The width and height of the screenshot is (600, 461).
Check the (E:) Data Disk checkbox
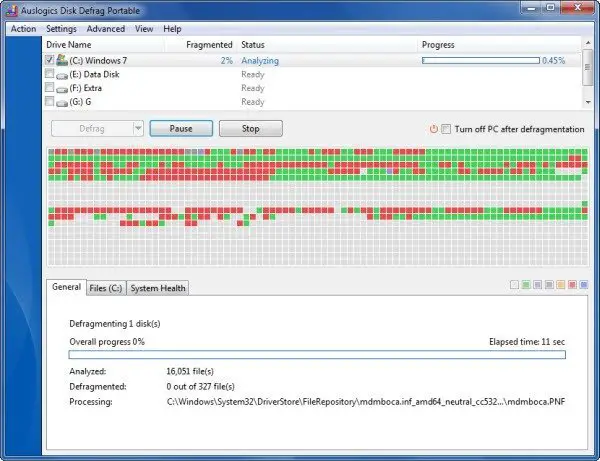[49, 73]
